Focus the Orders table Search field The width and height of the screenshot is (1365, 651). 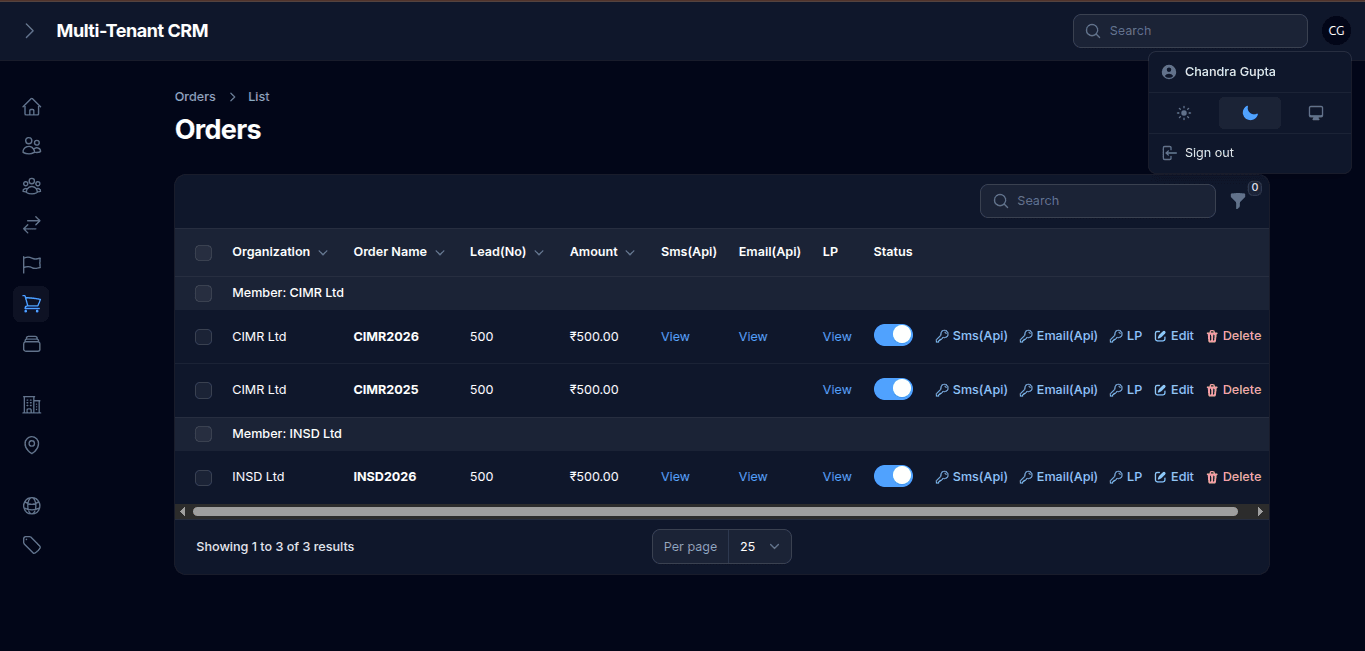tap(1098, 201)
